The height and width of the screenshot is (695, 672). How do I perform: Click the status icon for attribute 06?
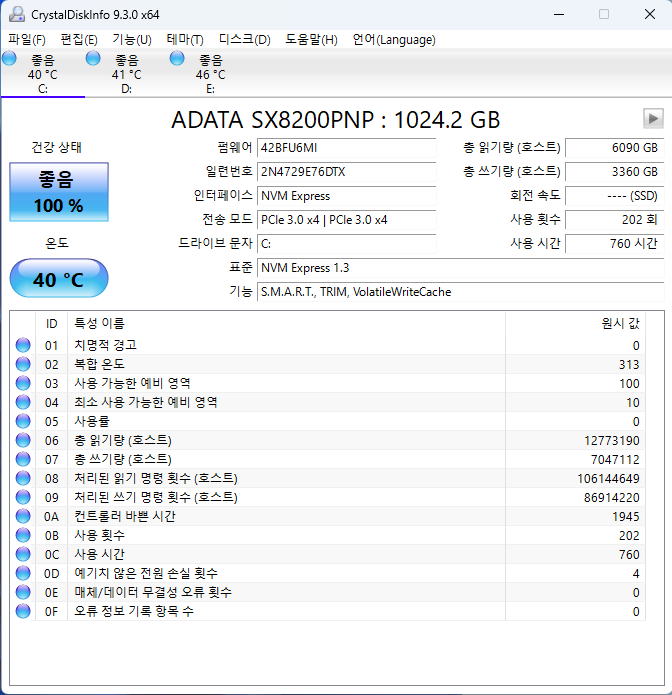coord(23,440)
